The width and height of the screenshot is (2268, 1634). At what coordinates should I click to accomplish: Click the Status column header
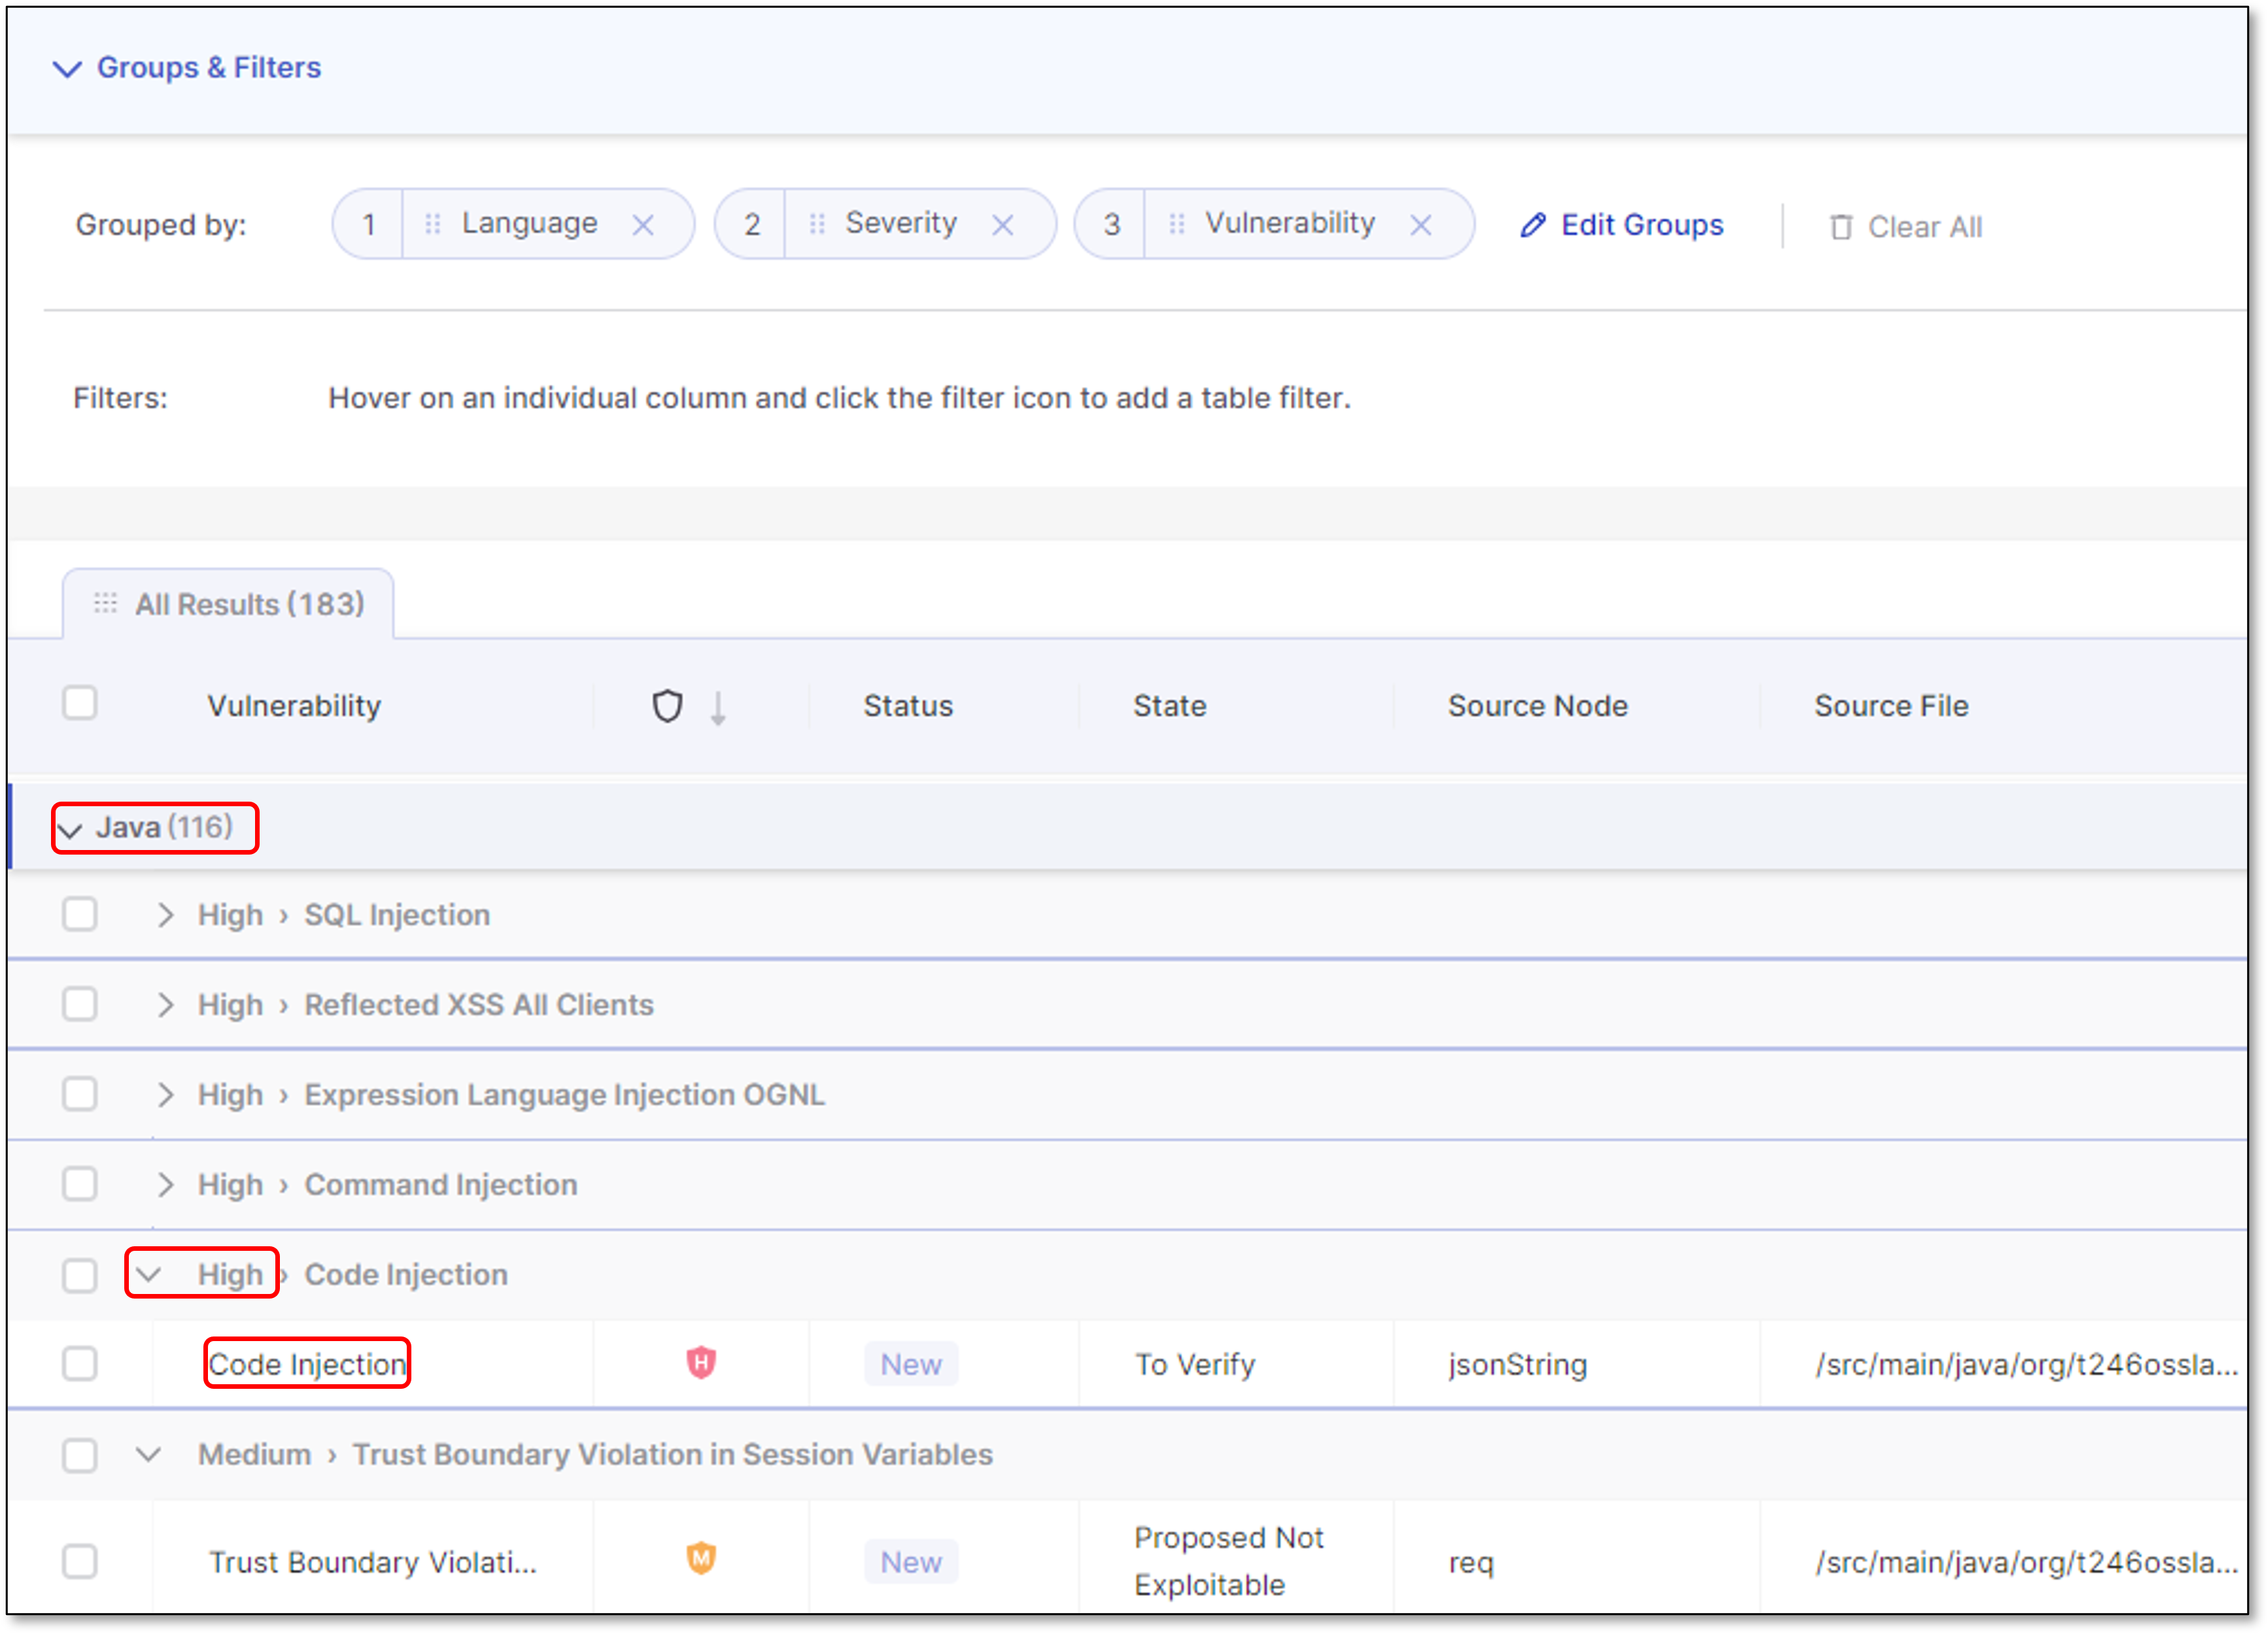(908, 706)
